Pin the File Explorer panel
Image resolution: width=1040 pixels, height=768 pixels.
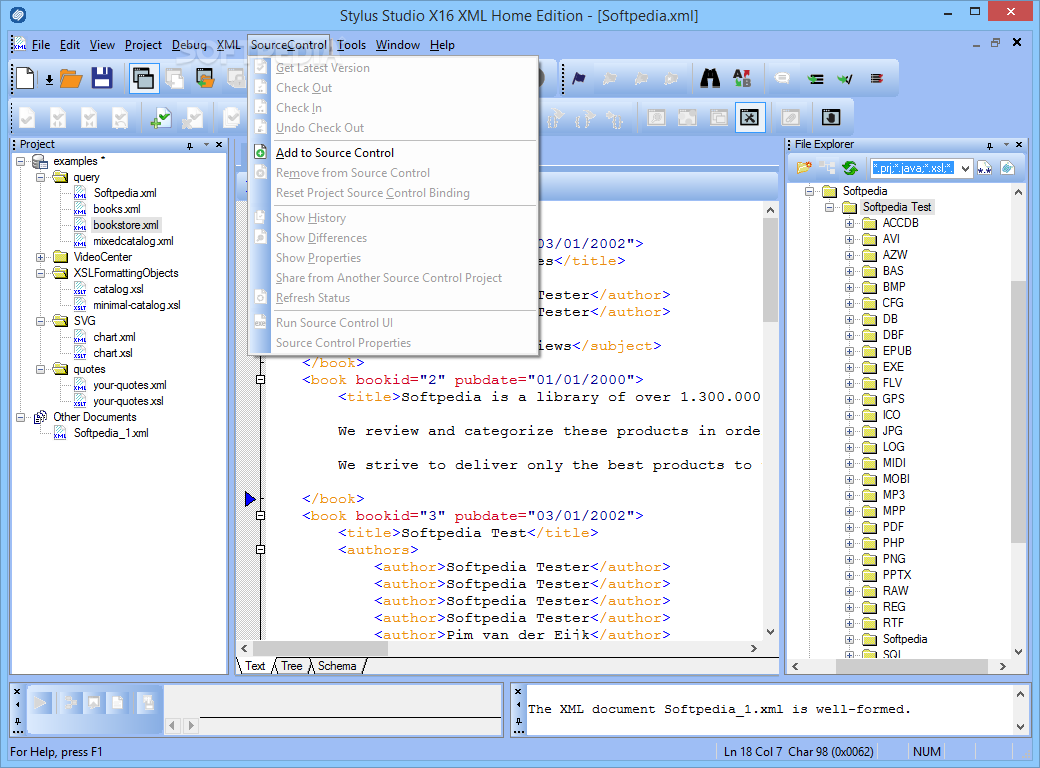coord(990,145)
